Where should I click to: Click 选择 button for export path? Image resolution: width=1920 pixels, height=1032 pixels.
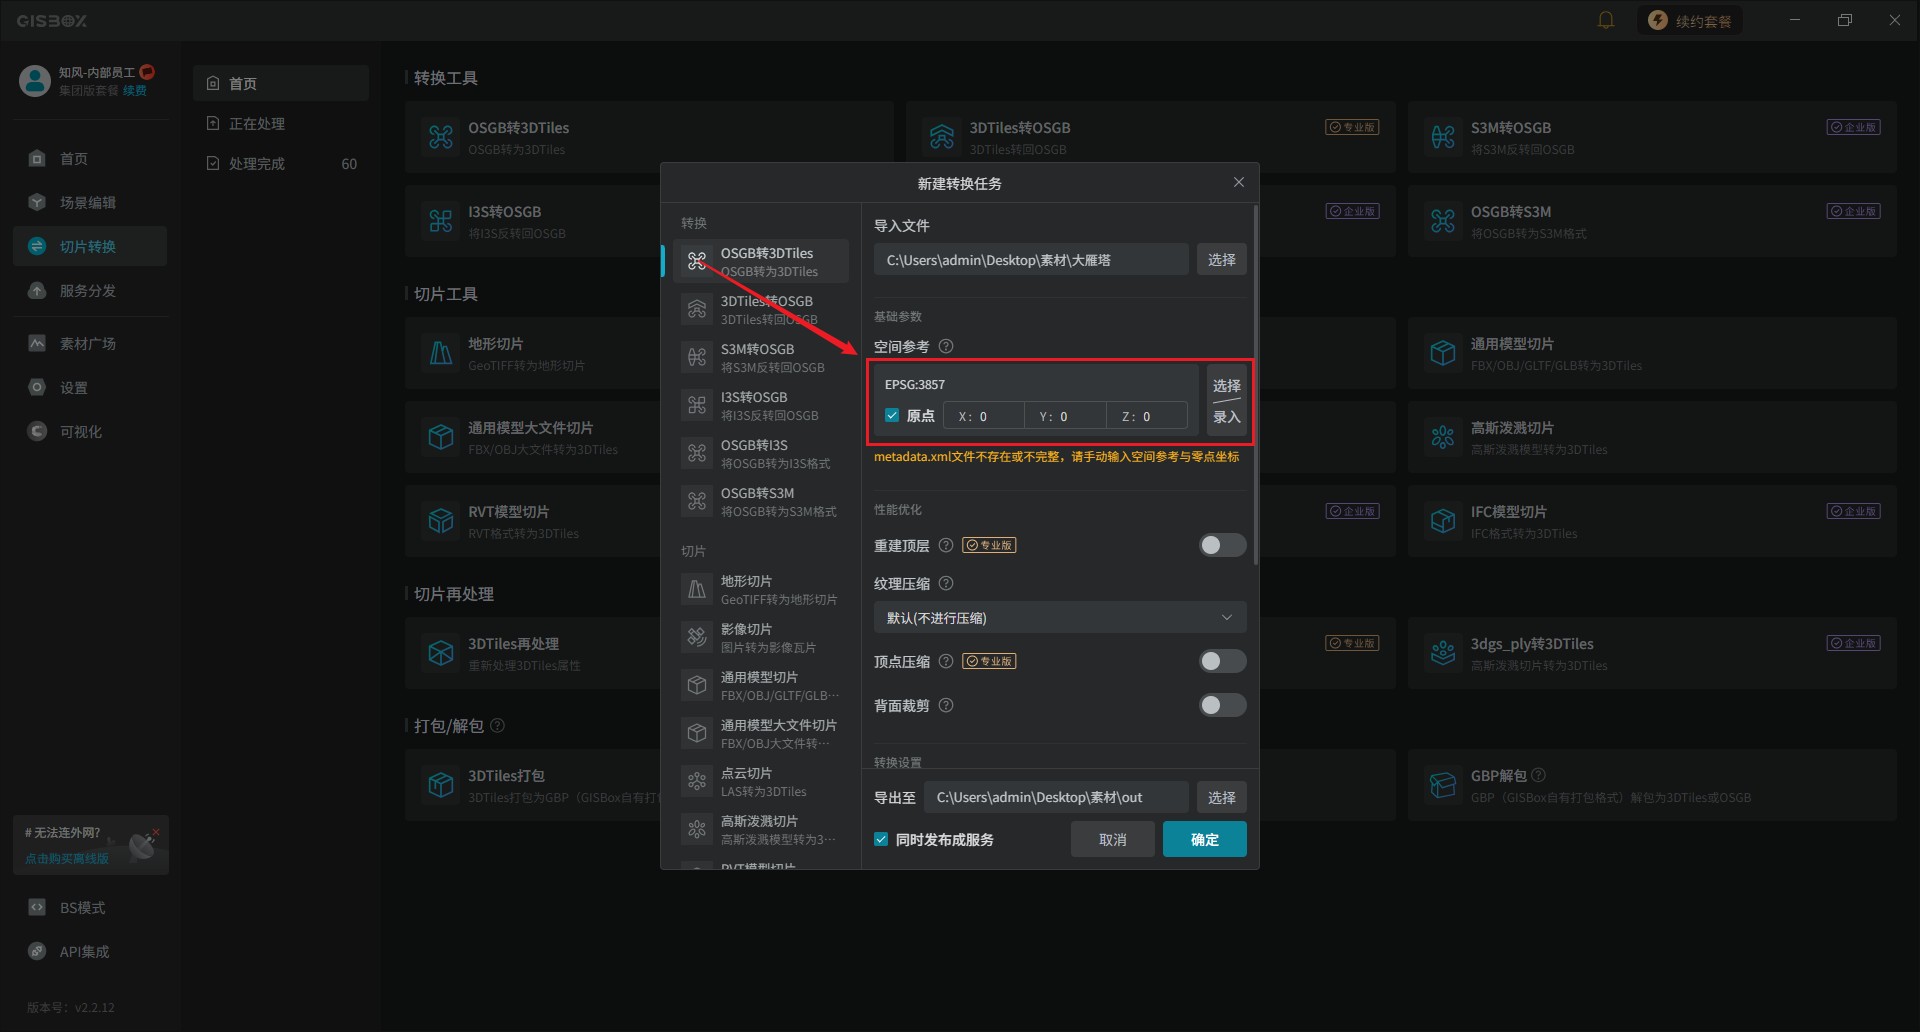point(1222,798)
